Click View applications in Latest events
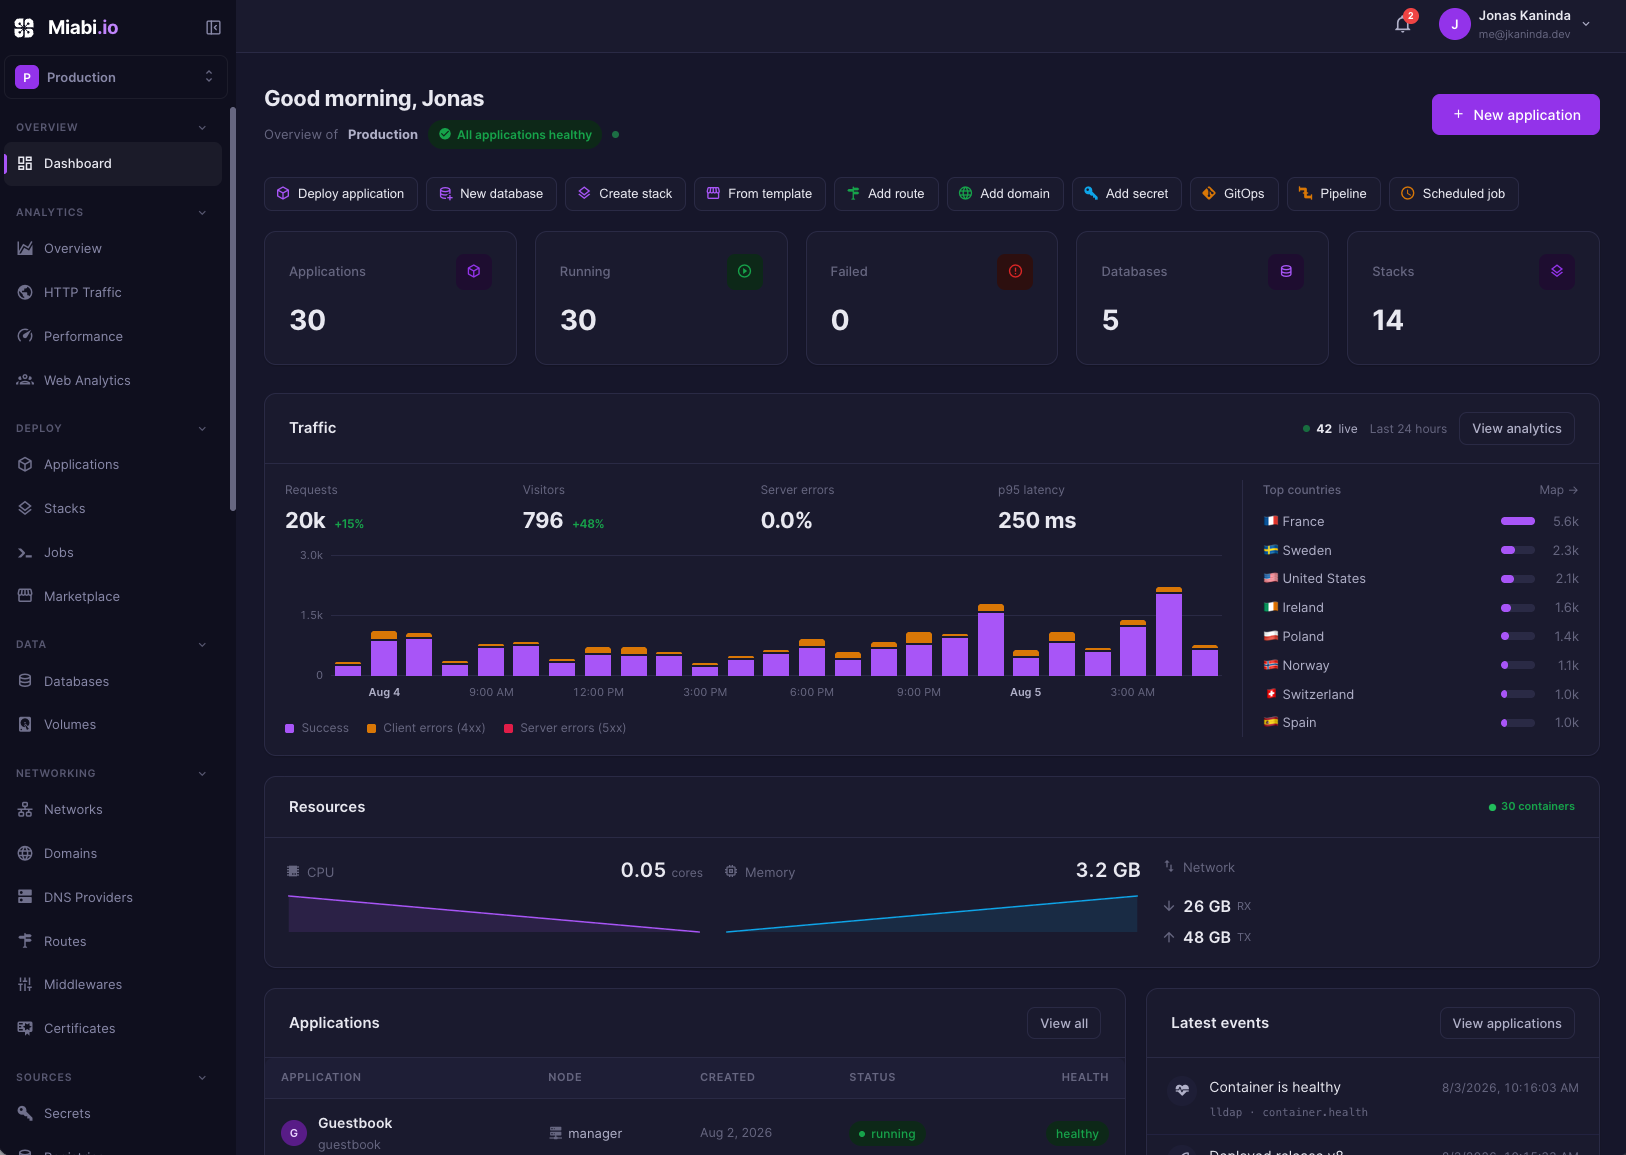 click(x=1507, y=1024)
